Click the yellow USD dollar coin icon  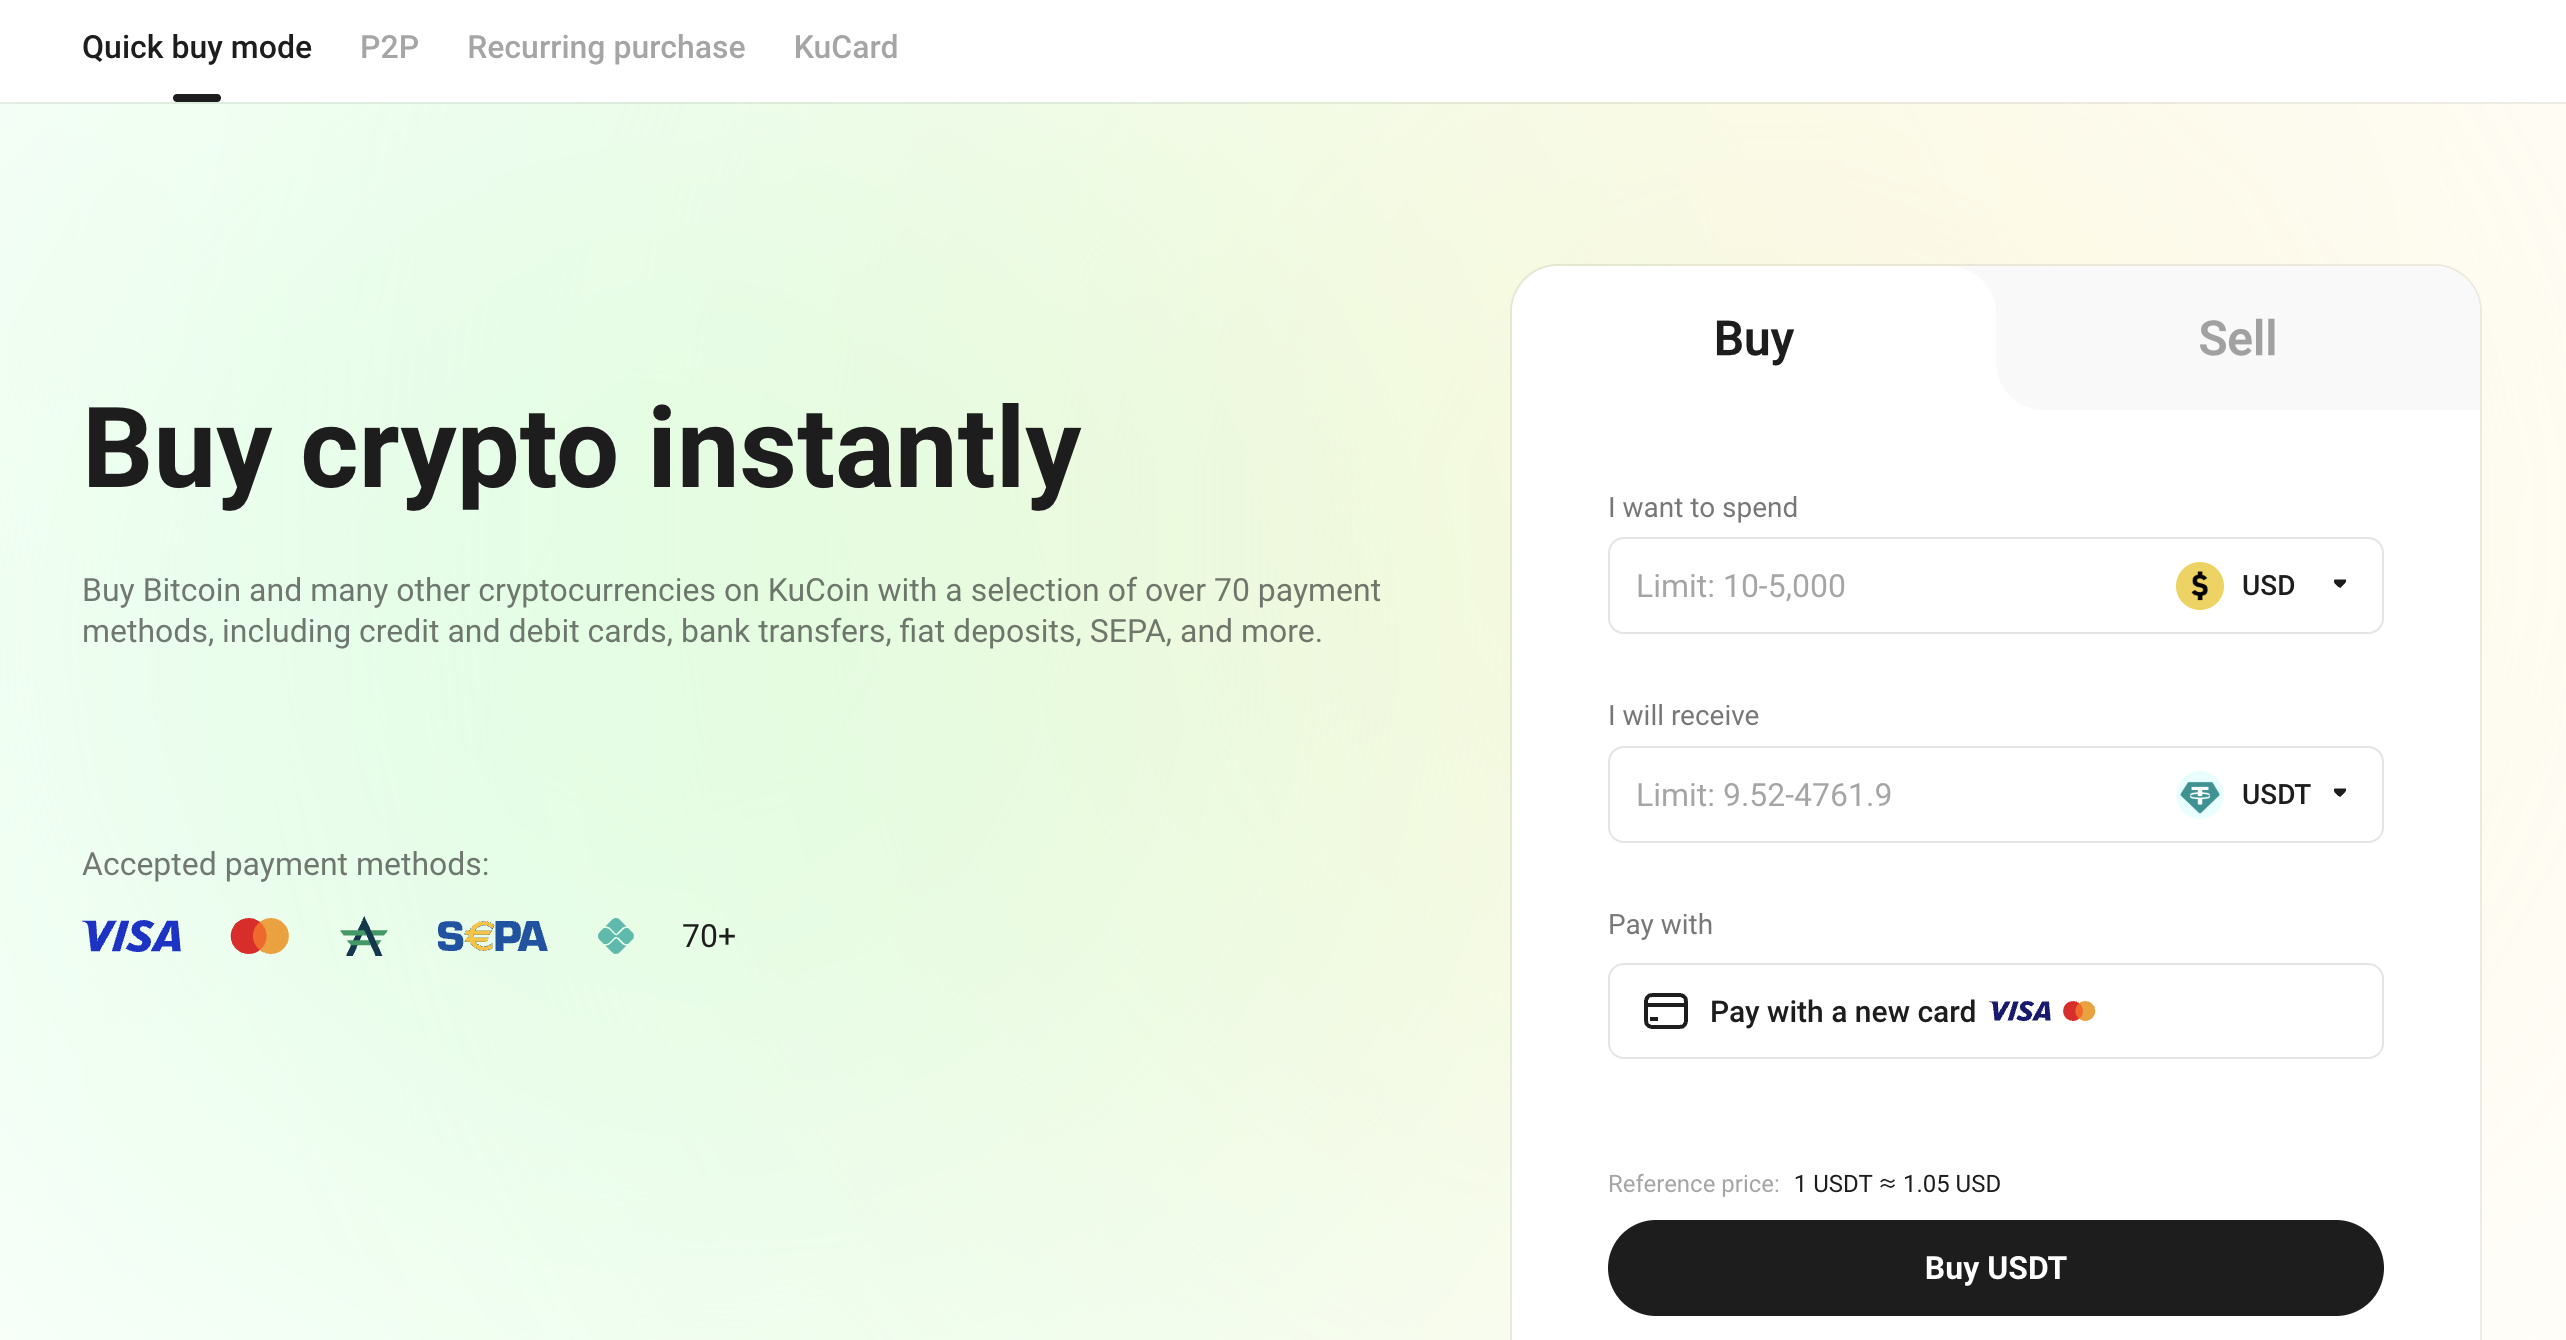2199,586
